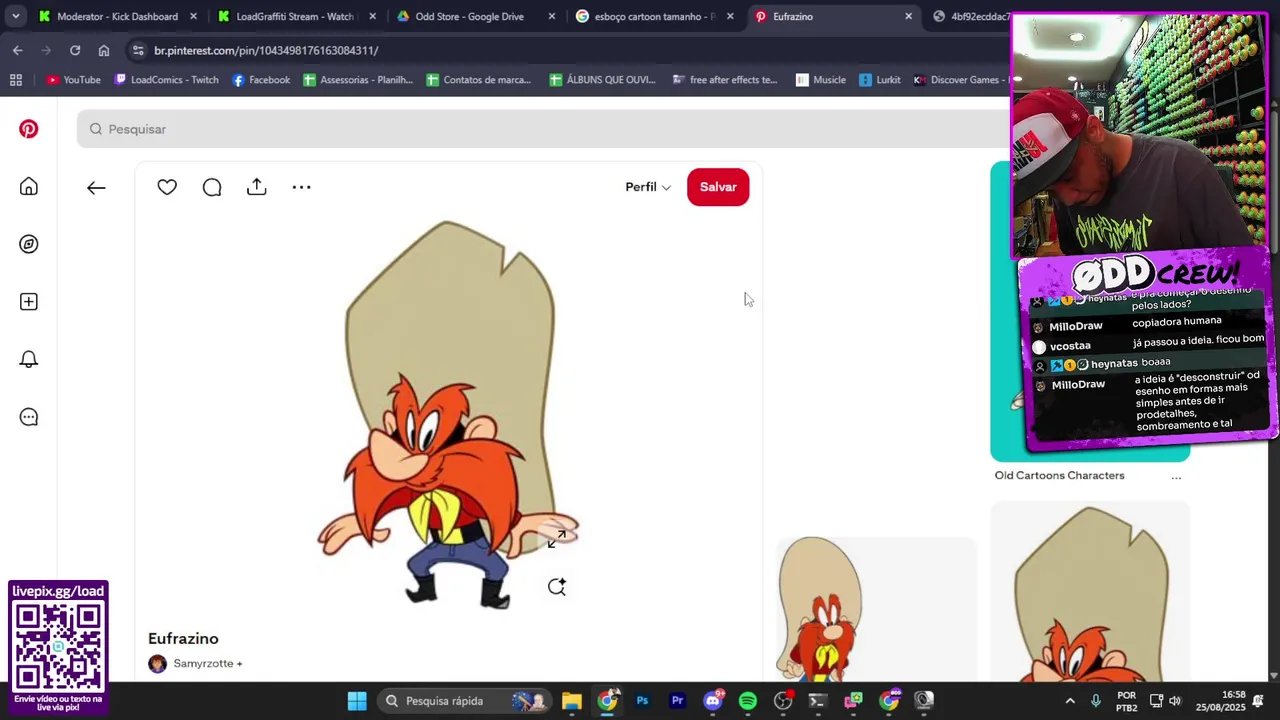Open notifications bell in sidebar

29,359
